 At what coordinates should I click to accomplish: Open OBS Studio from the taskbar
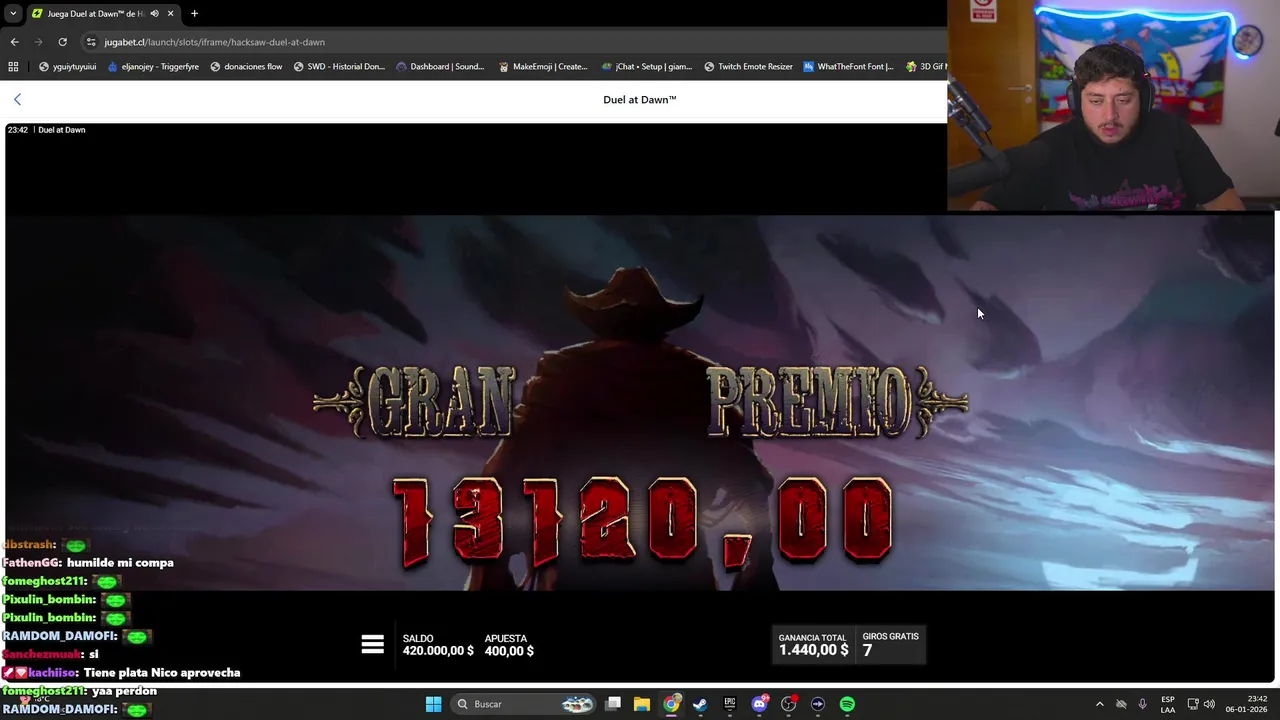(x=788, y=704)
